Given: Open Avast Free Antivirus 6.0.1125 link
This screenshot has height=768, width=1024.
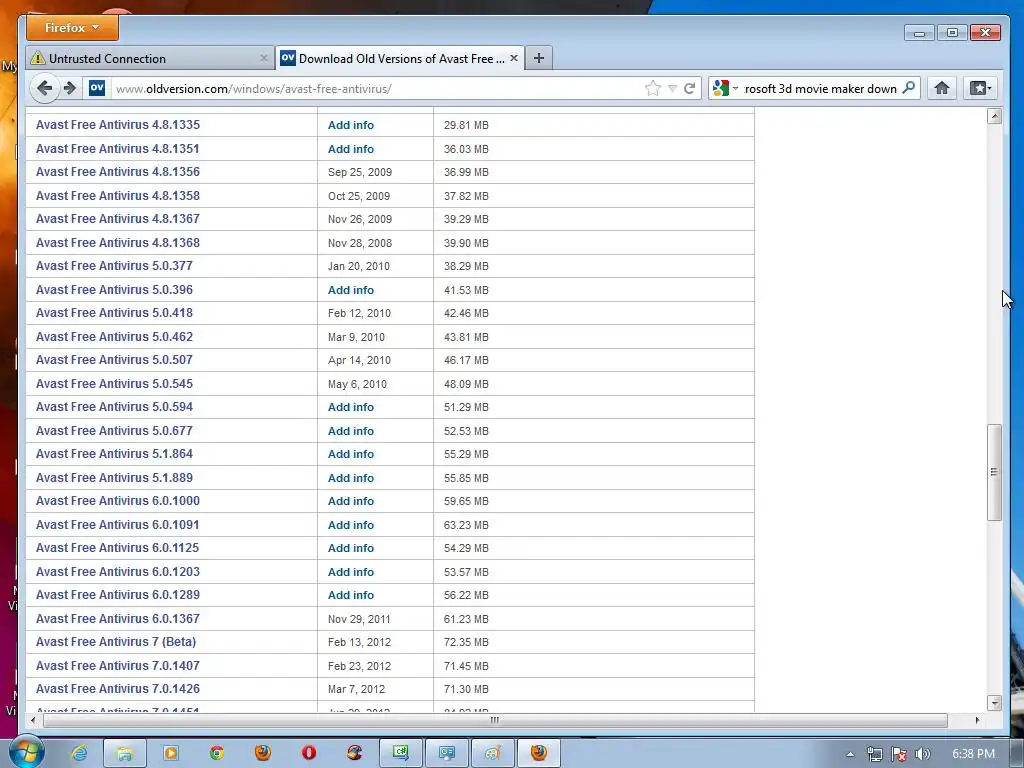Looking at the screenshot, I should pyautogui.click(x=118, y=548).
